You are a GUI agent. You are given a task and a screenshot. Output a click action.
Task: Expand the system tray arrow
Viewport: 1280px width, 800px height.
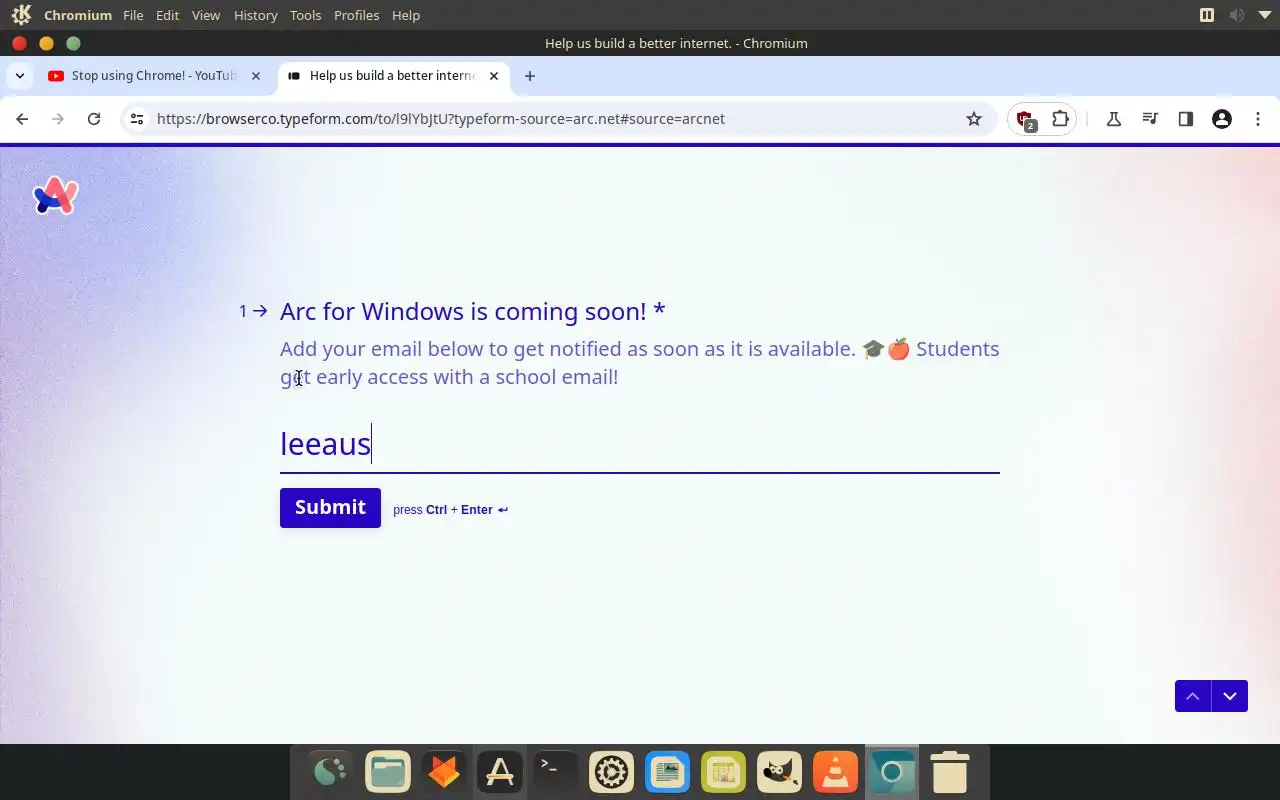pos(1264,15)
